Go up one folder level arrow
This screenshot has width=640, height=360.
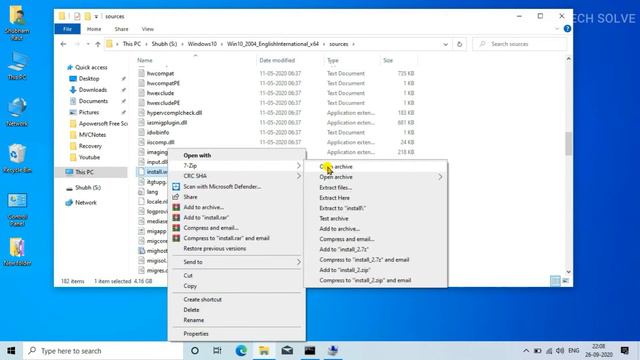[98, 44]
